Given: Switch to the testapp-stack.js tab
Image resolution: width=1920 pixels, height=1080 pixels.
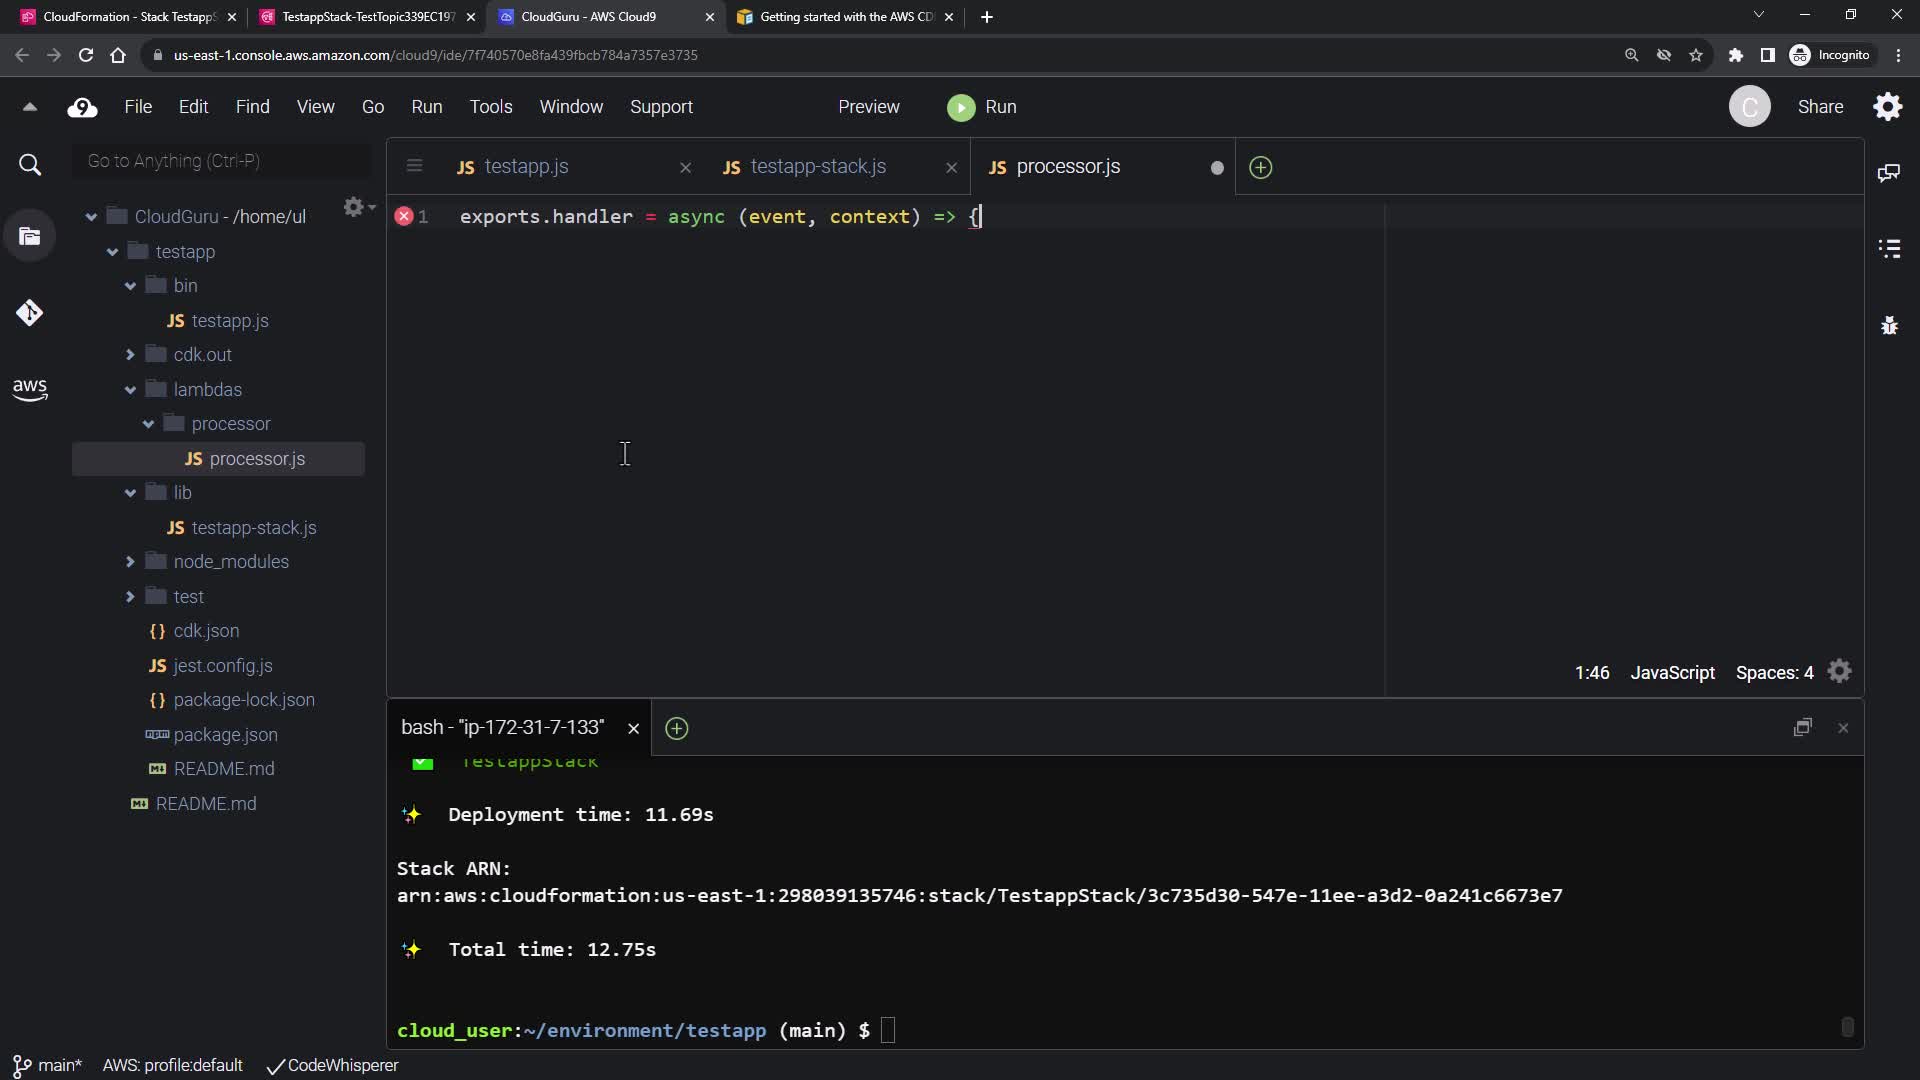Looking at the screenshot, I should [x=818, y=167].
